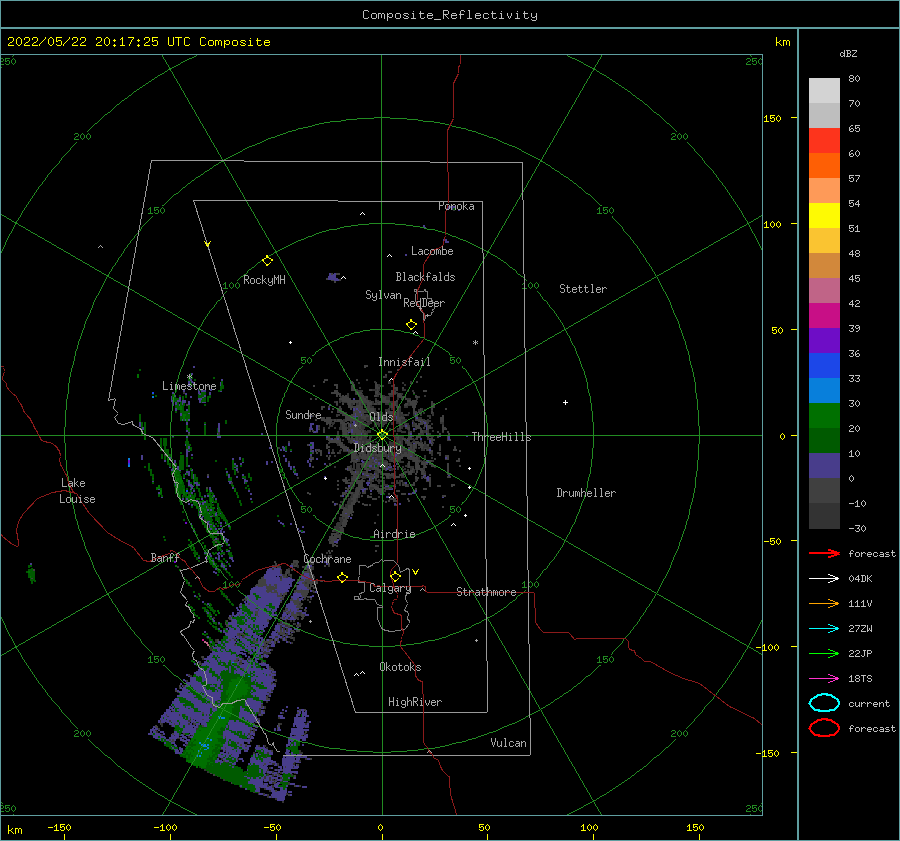Click the green 22JP arrow icon
Image resolution: width=900 pixels, height=841 pixels.
(x=824, y=653)
